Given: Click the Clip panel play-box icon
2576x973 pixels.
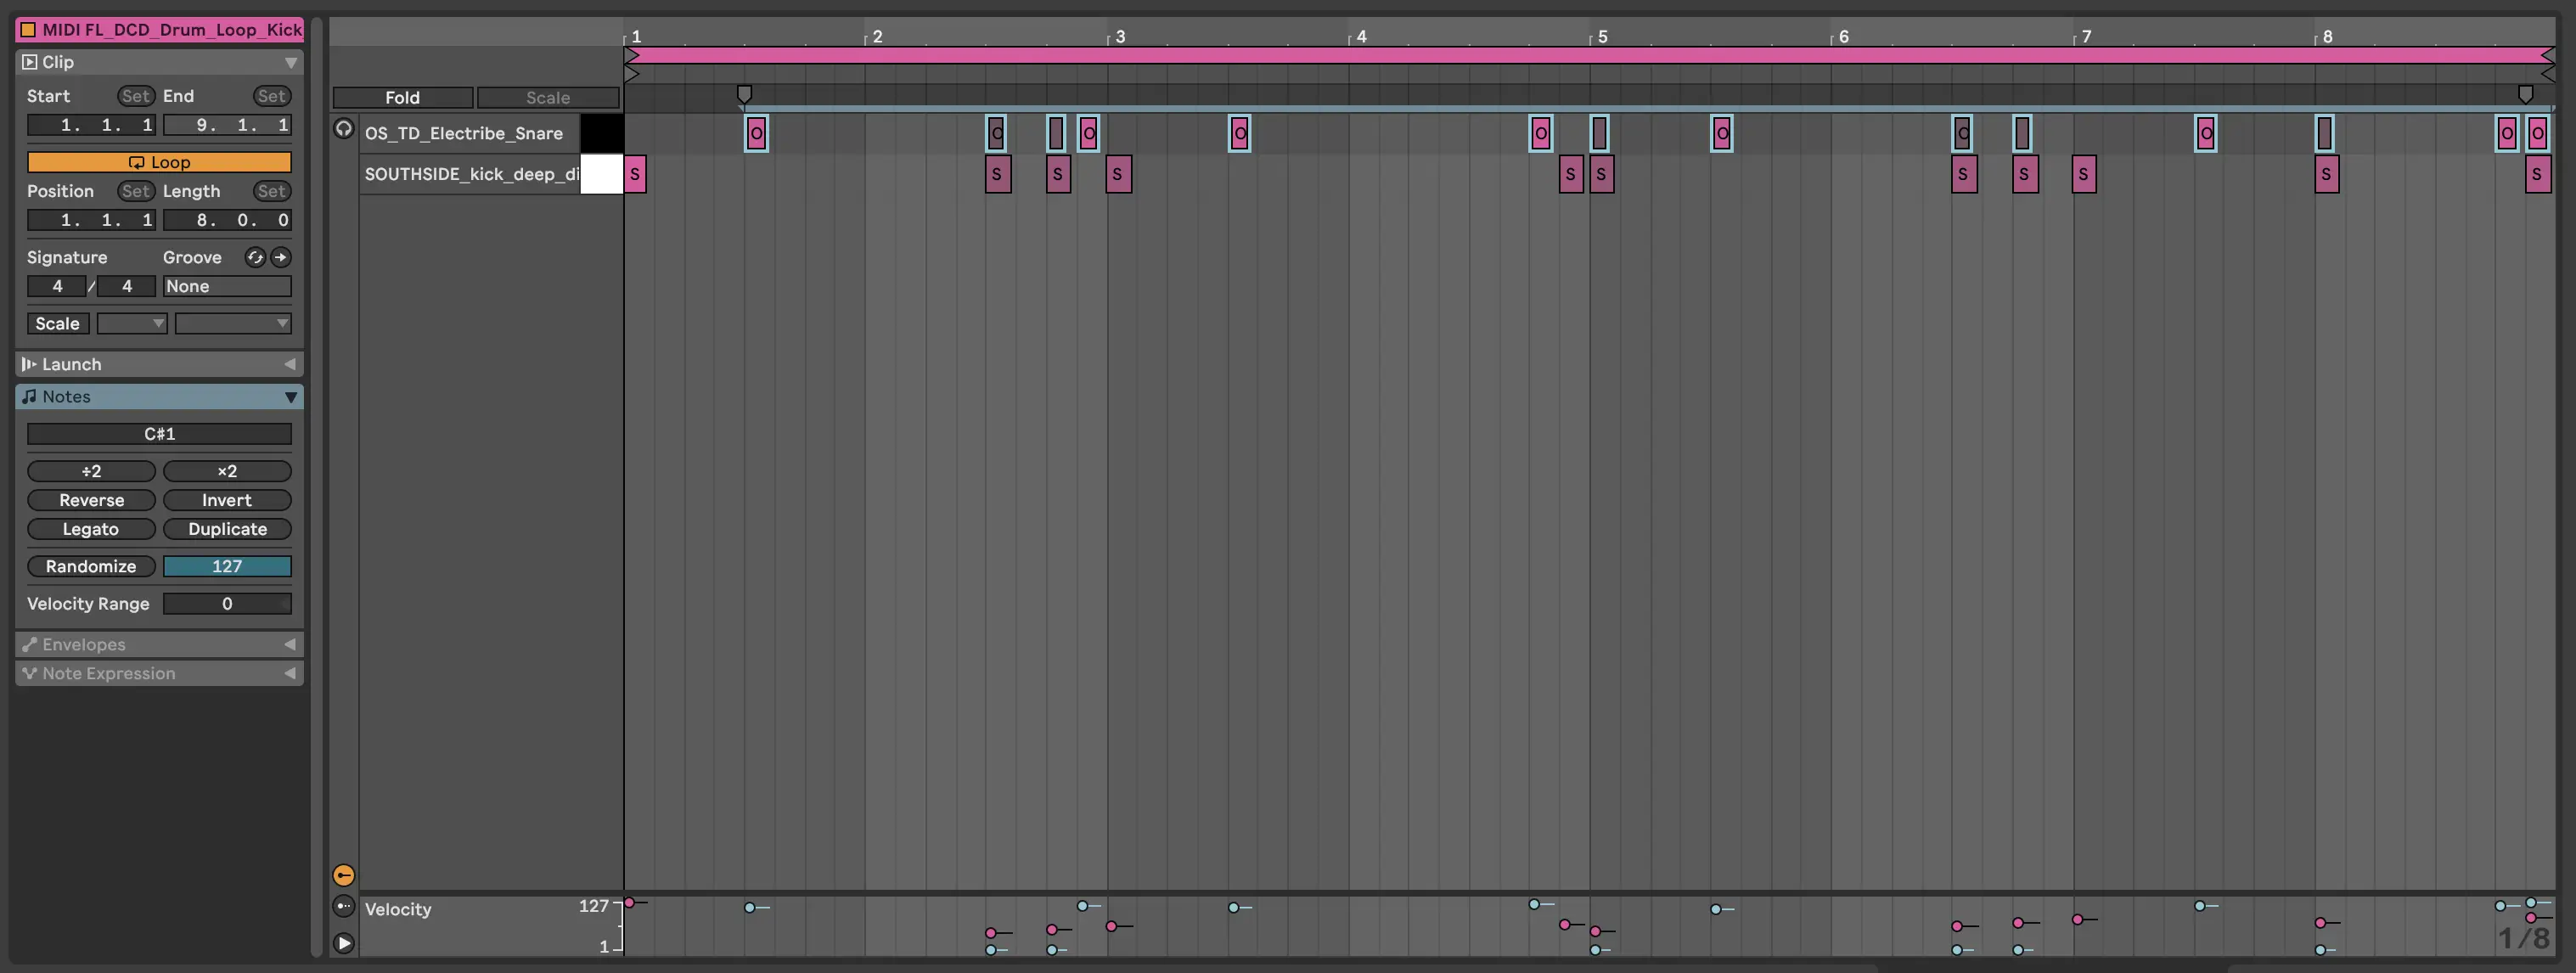Looking at the screenshot, I should click(x=29, y=62).
